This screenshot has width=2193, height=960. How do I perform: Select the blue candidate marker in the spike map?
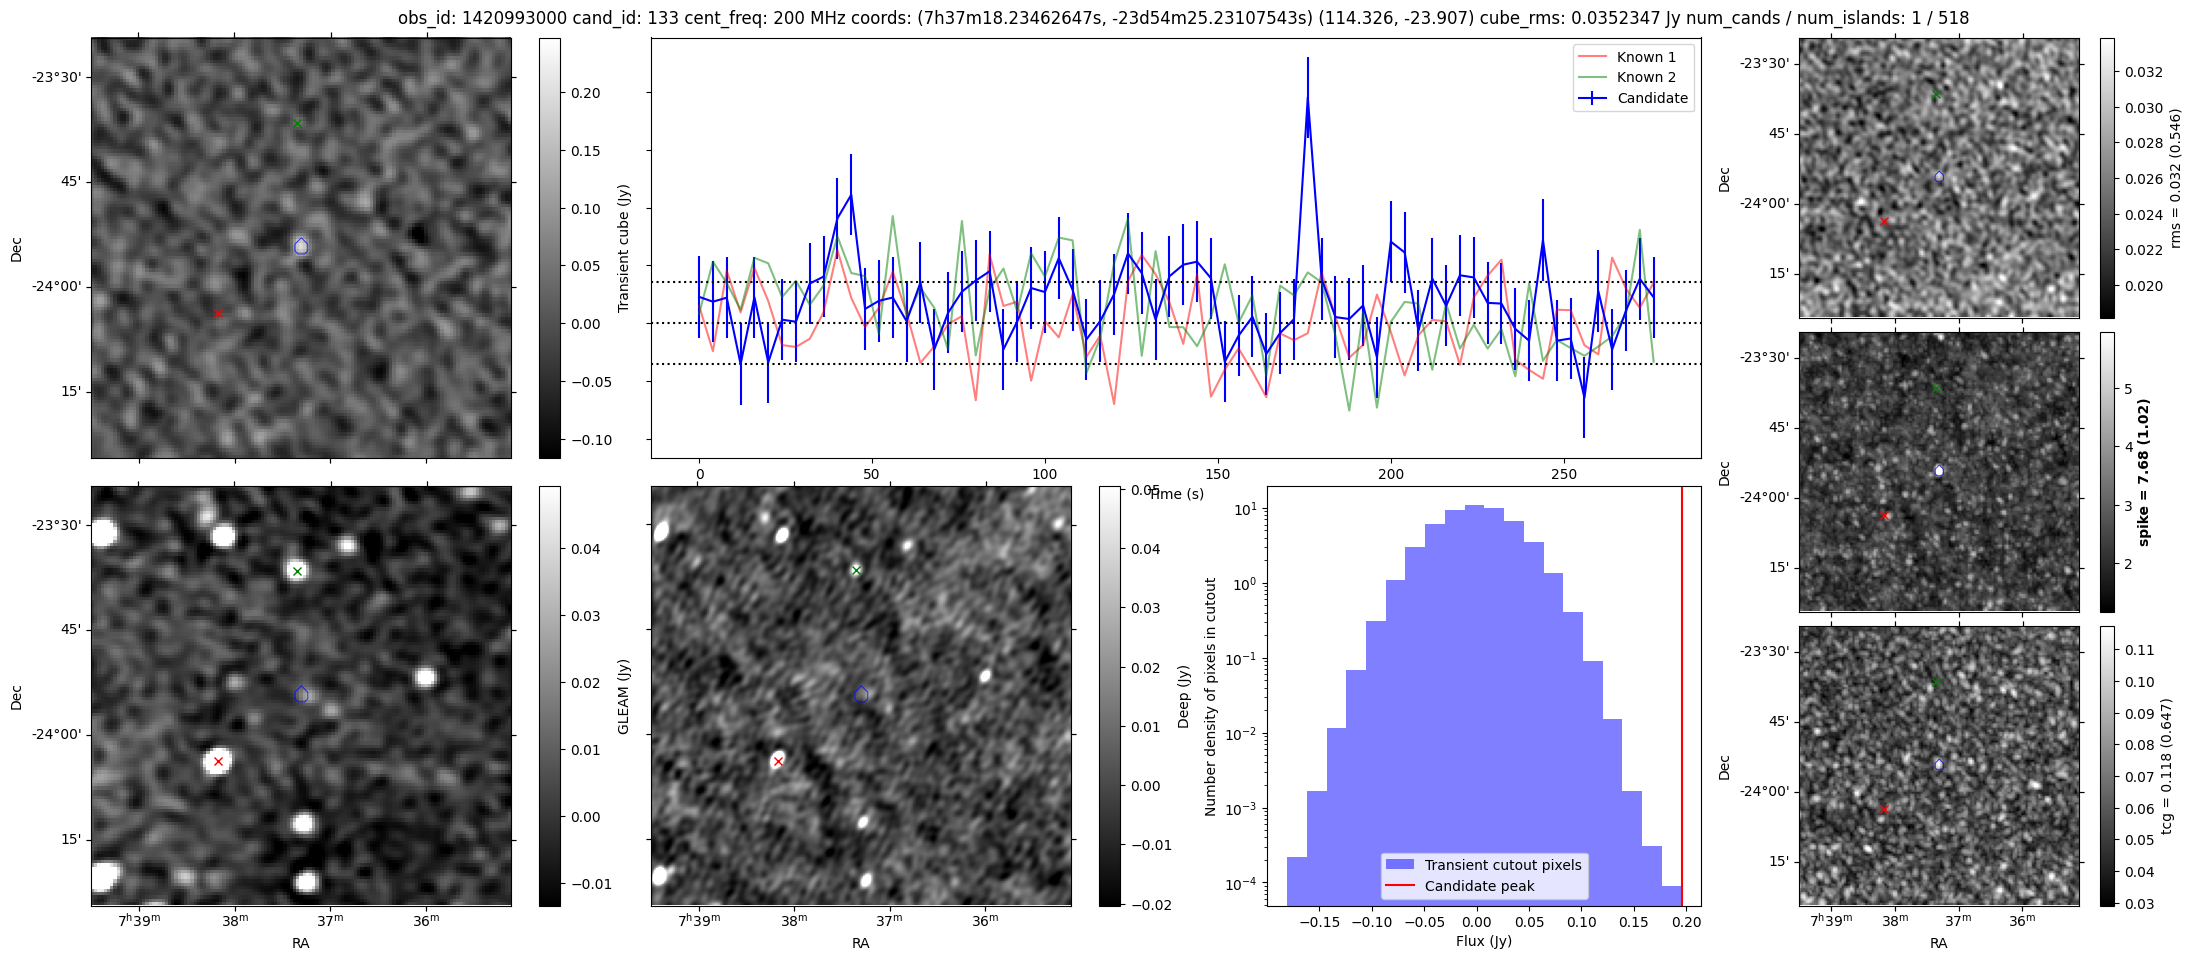(1939, 470)
